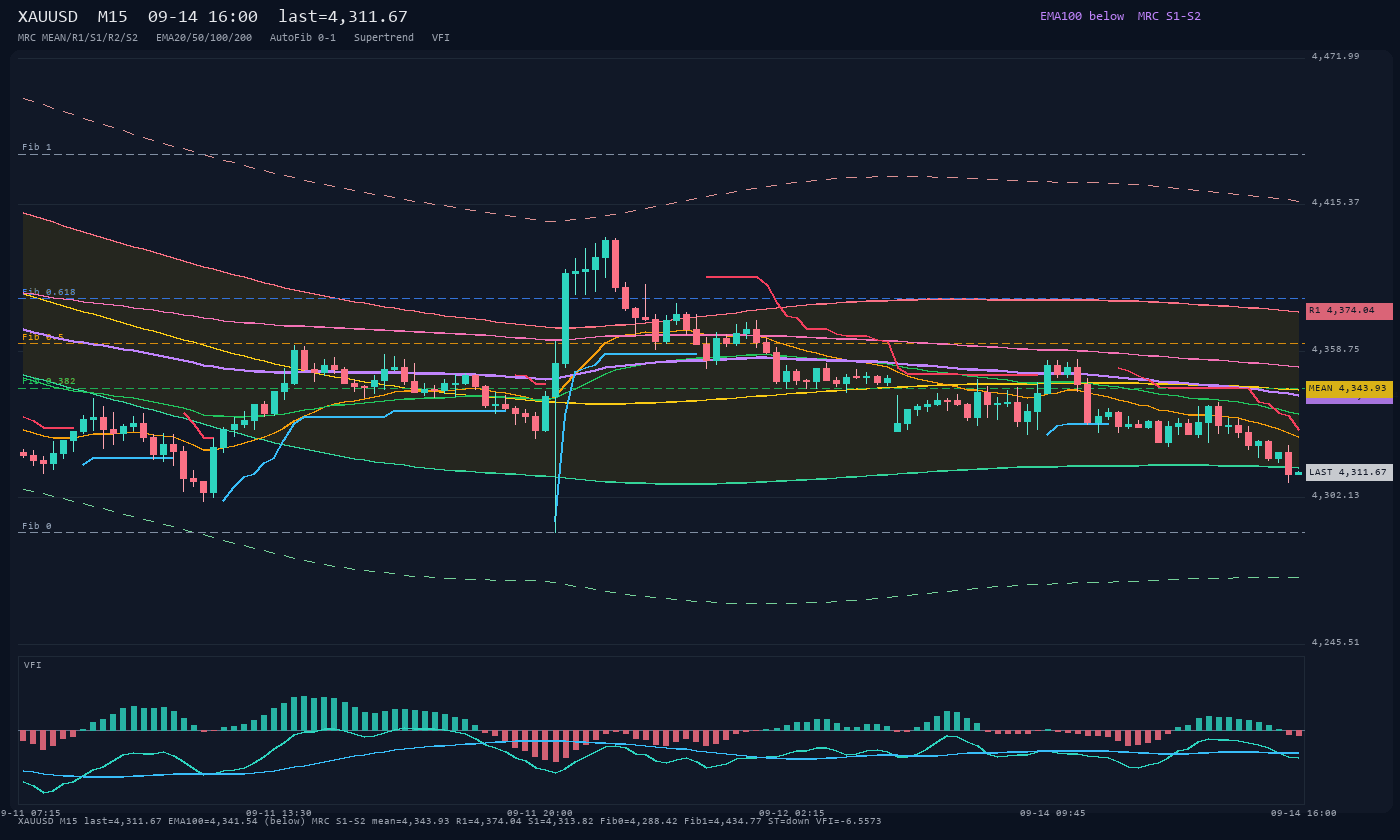Click the 4,415.37 price axis label
Screen dimensions: 1400x840
pos(1336,202)
